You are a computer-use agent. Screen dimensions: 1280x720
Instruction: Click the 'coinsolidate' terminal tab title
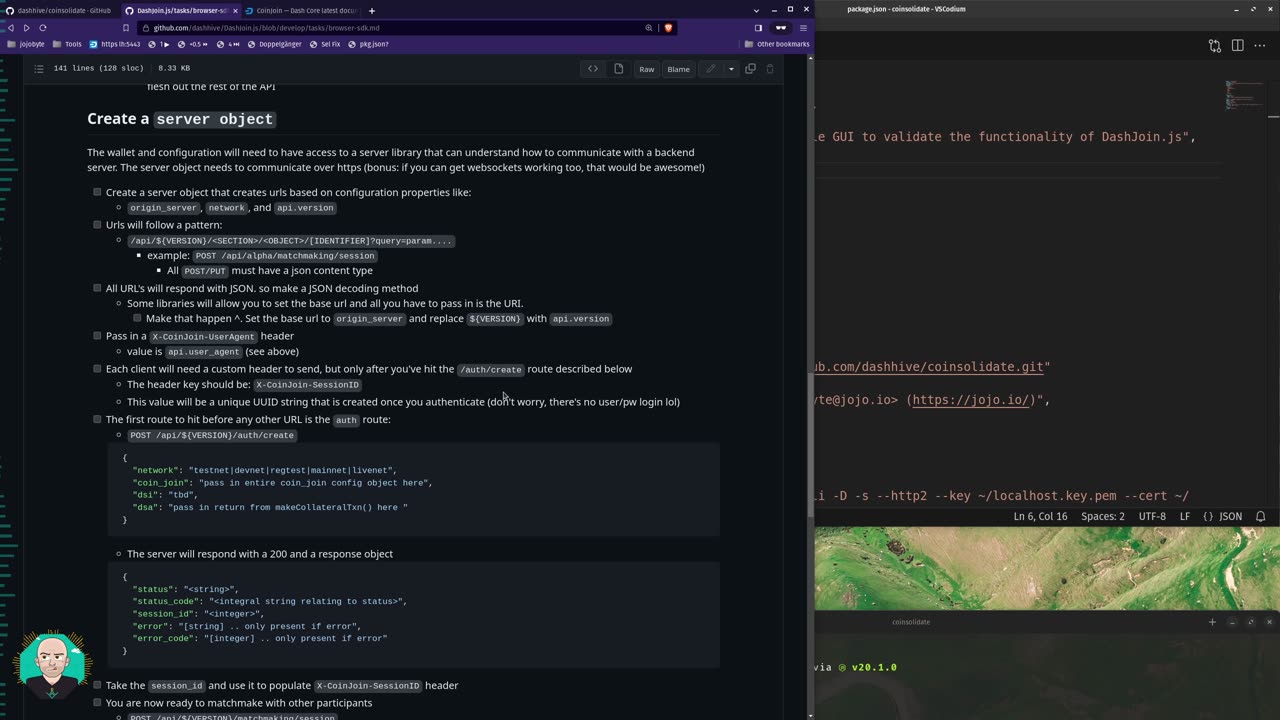(911, 622)
